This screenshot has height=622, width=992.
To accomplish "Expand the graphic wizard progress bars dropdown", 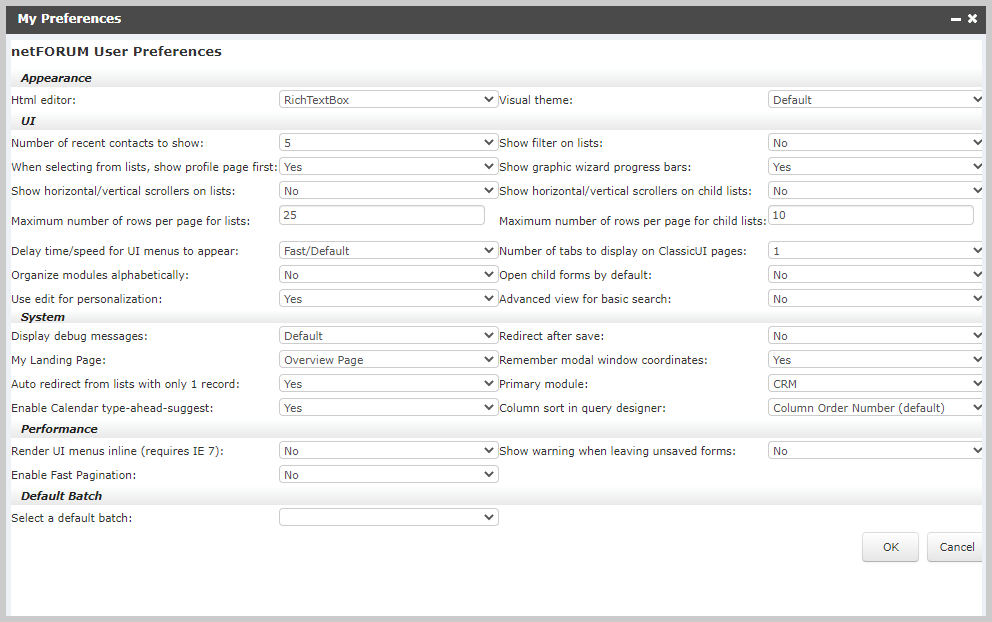I will pyautogui.click(x=874, y=166).
